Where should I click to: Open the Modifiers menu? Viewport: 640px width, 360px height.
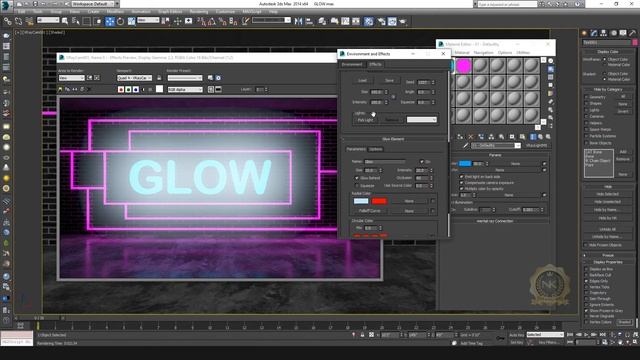coord(116,12)
